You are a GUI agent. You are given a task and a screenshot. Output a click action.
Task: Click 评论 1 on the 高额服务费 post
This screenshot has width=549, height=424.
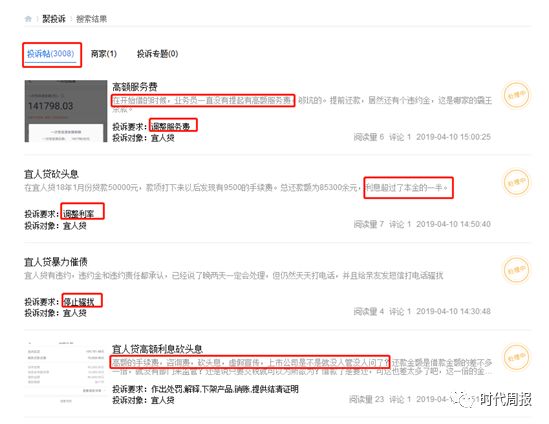coord(400,137)
